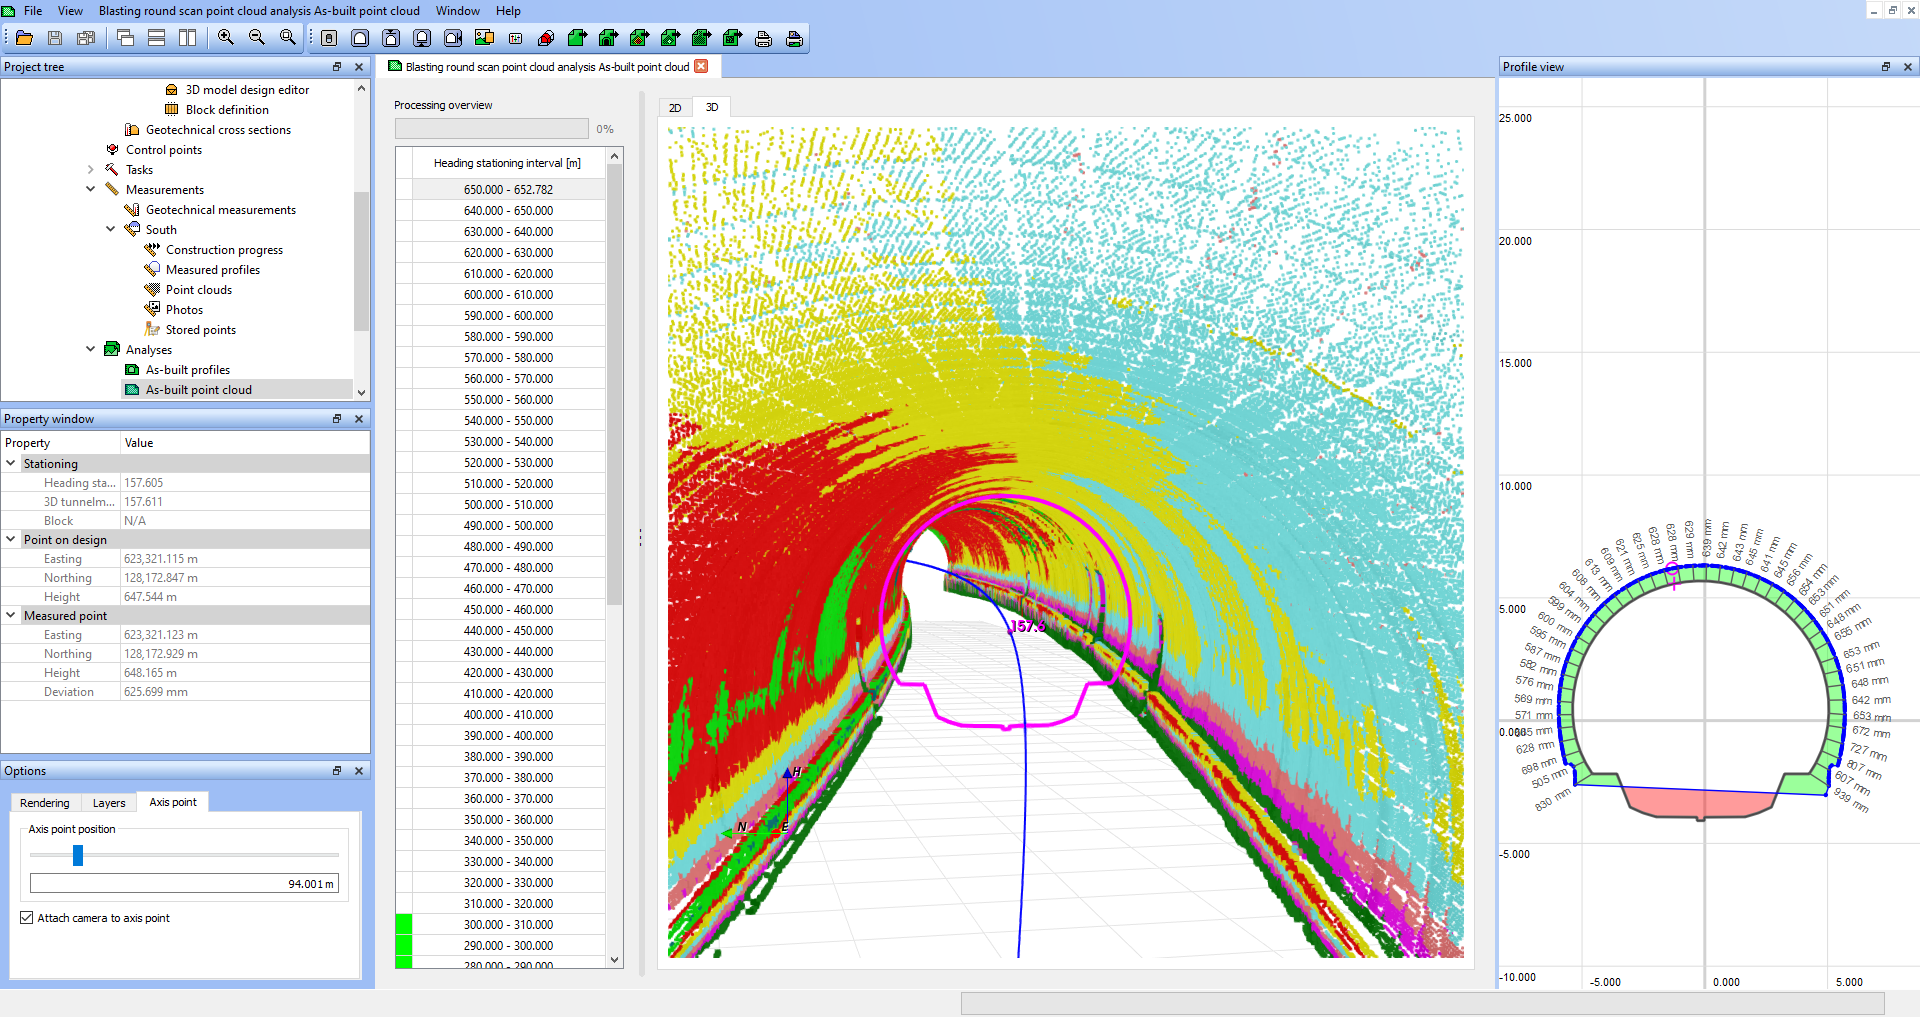Viewport: 1920px width, 1017px height.
Task: Select As-built profiles tree item
Action: tap(188, 370)
